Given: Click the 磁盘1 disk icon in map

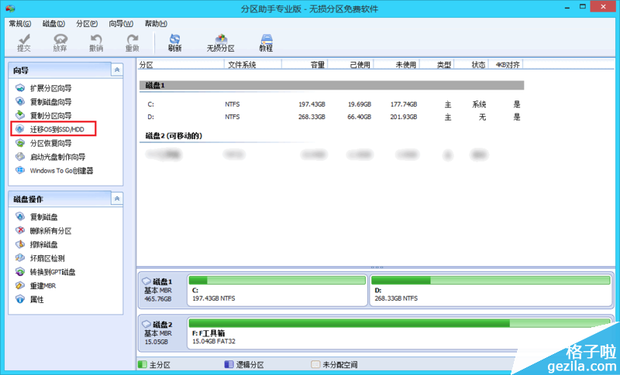Looking at the screenshot, I should 146,281.
